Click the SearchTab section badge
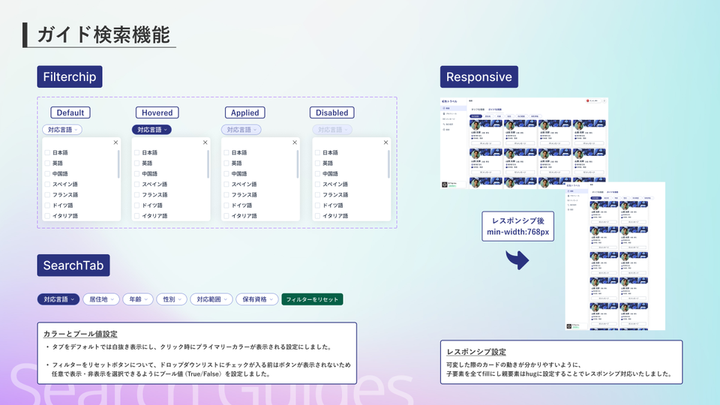This screenshot has width=720, height=405. (x=73, y=265)
